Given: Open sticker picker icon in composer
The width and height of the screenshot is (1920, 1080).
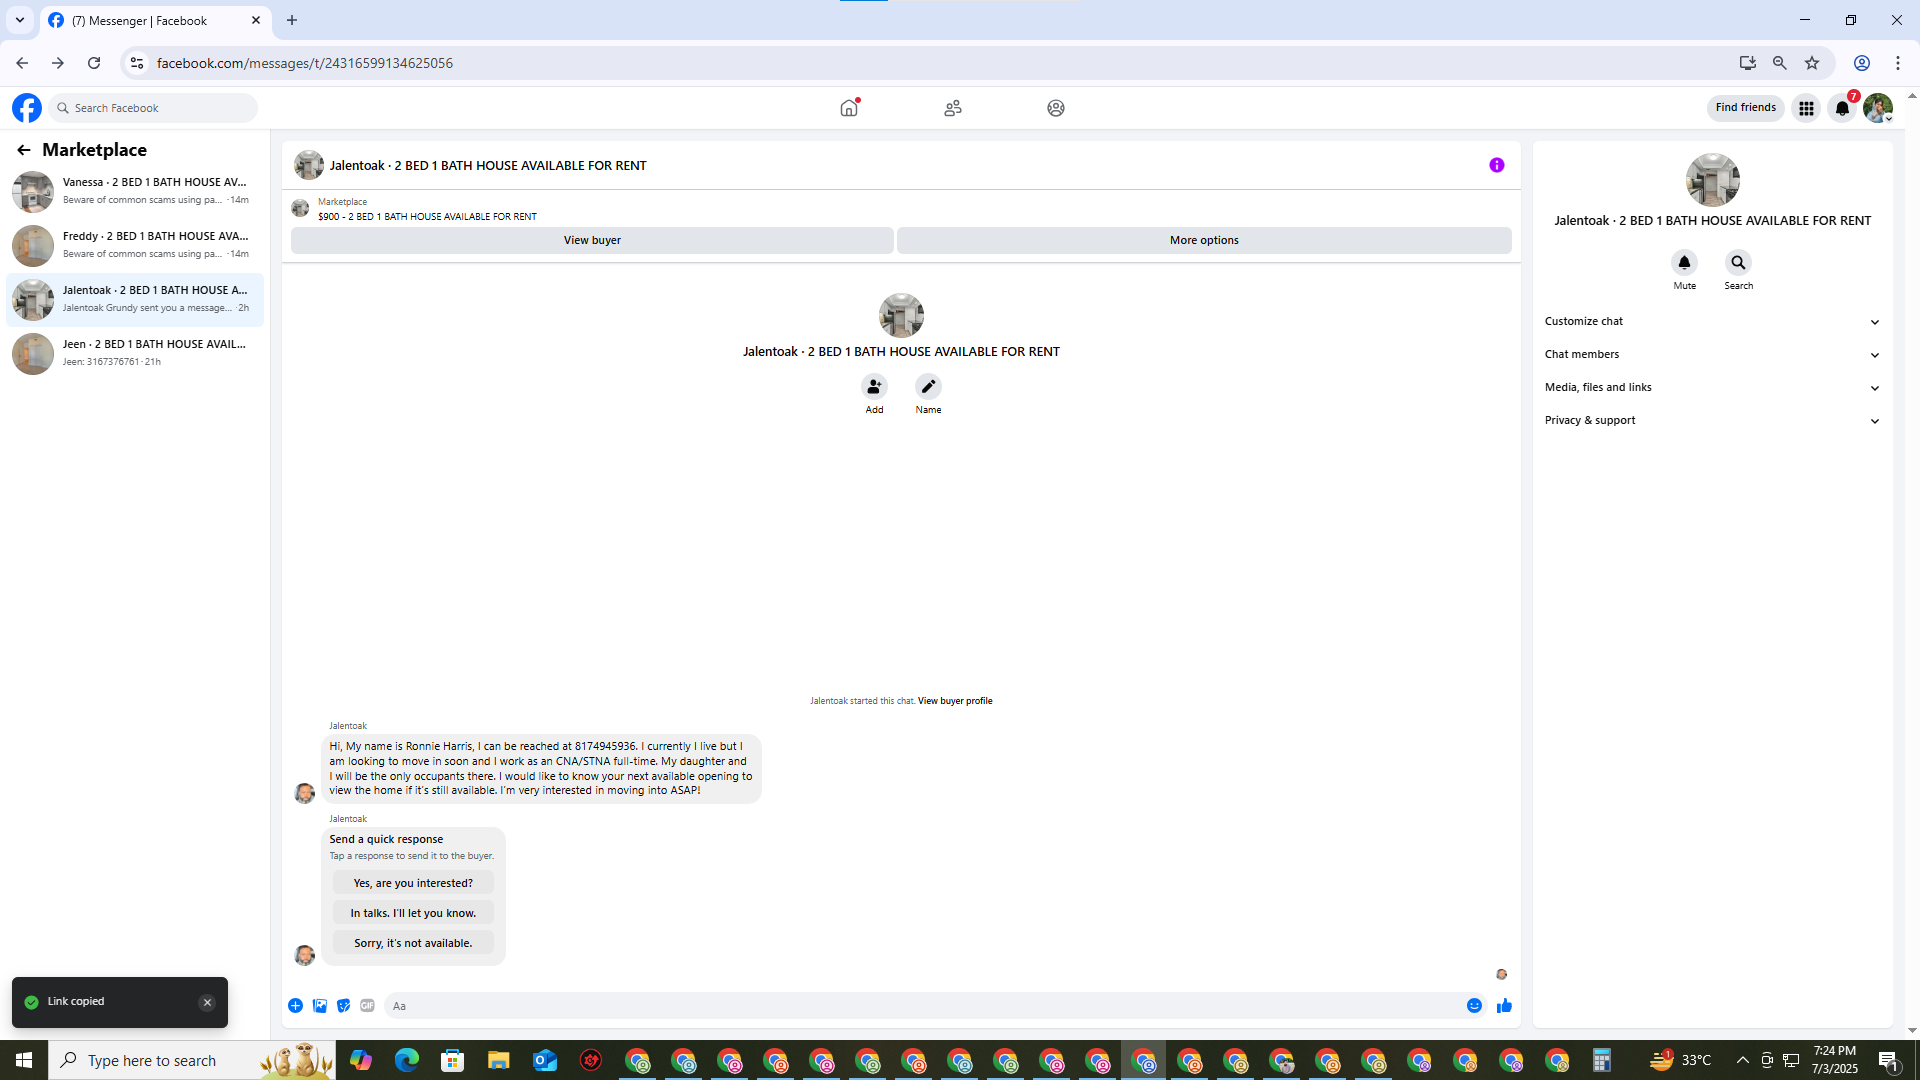Looking at the screenshot, I should (x=343, y=1006).
